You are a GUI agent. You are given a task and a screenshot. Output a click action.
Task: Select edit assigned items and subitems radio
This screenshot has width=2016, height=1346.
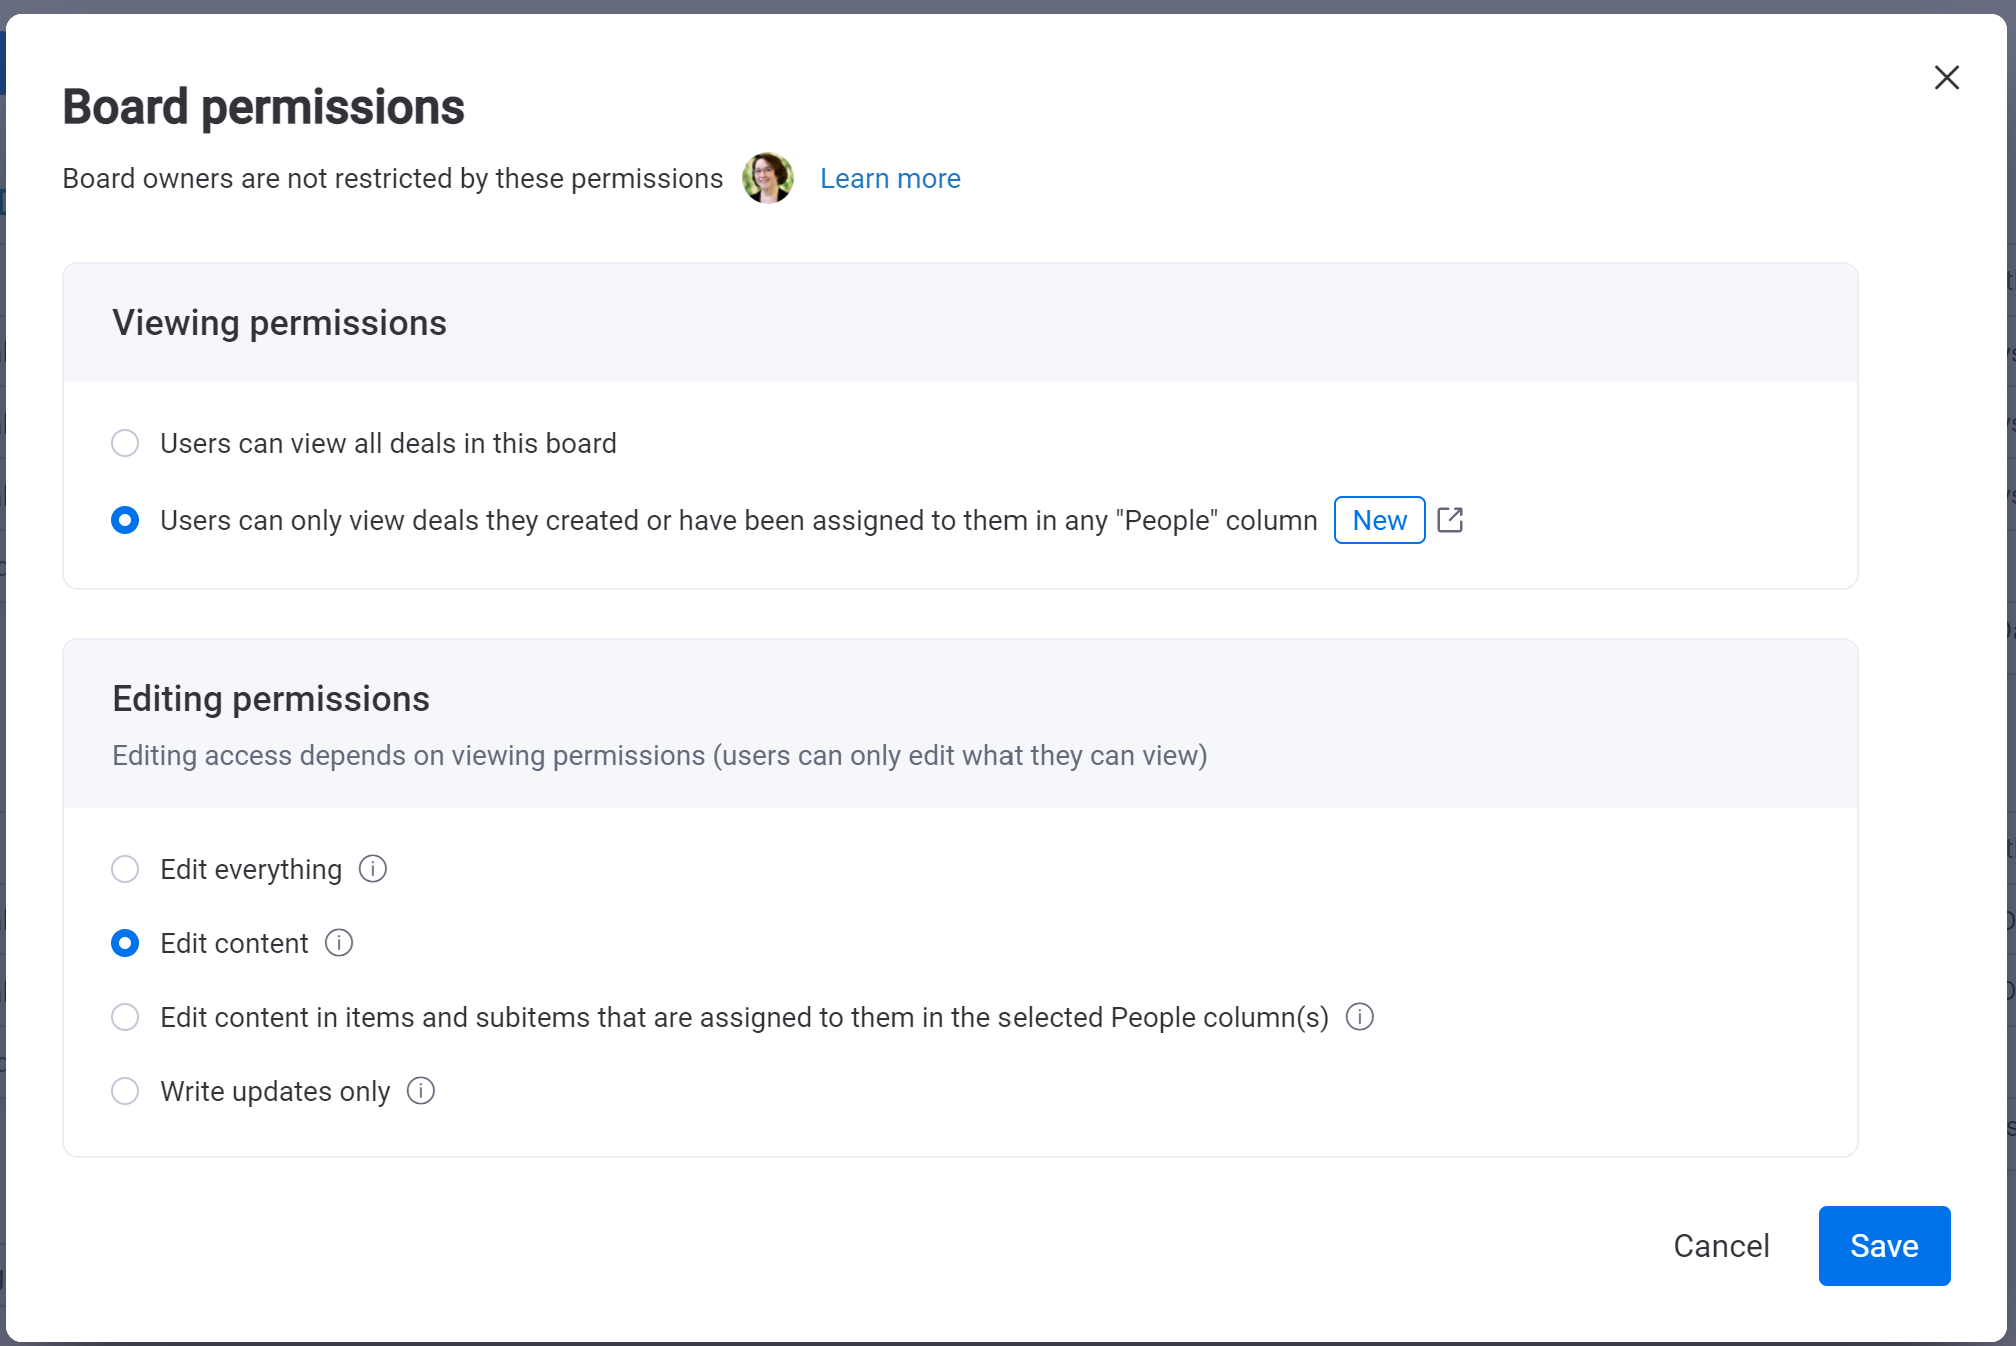[125, 1017]
